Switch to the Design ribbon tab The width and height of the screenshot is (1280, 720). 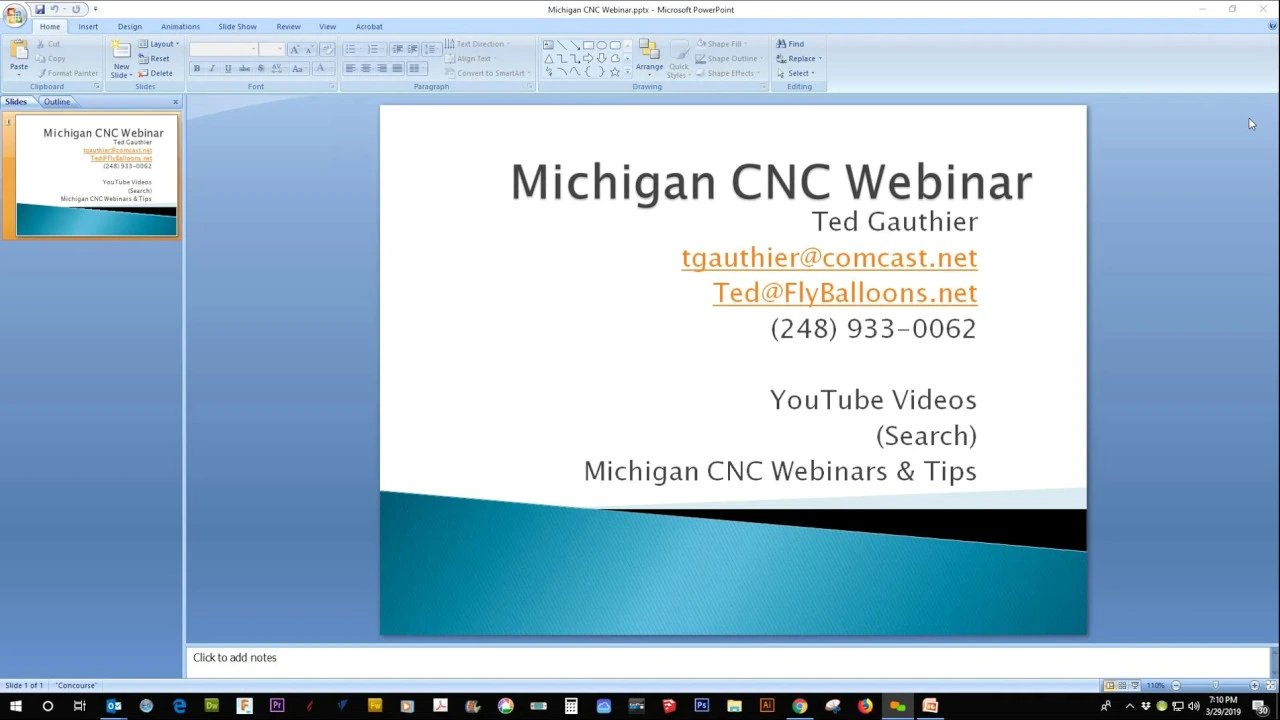(129, 27)
